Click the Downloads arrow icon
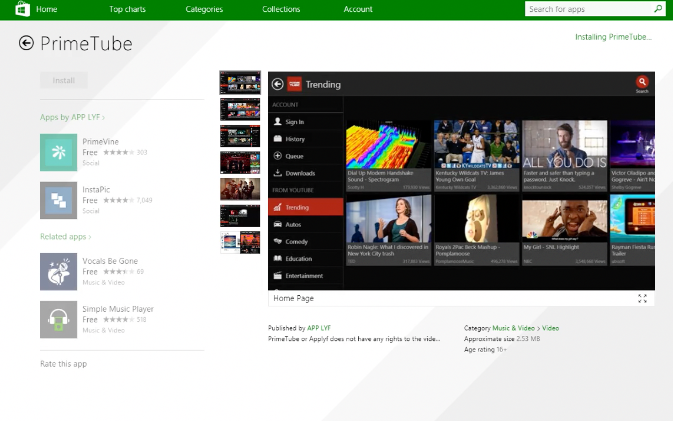 (x=278, y=173)
